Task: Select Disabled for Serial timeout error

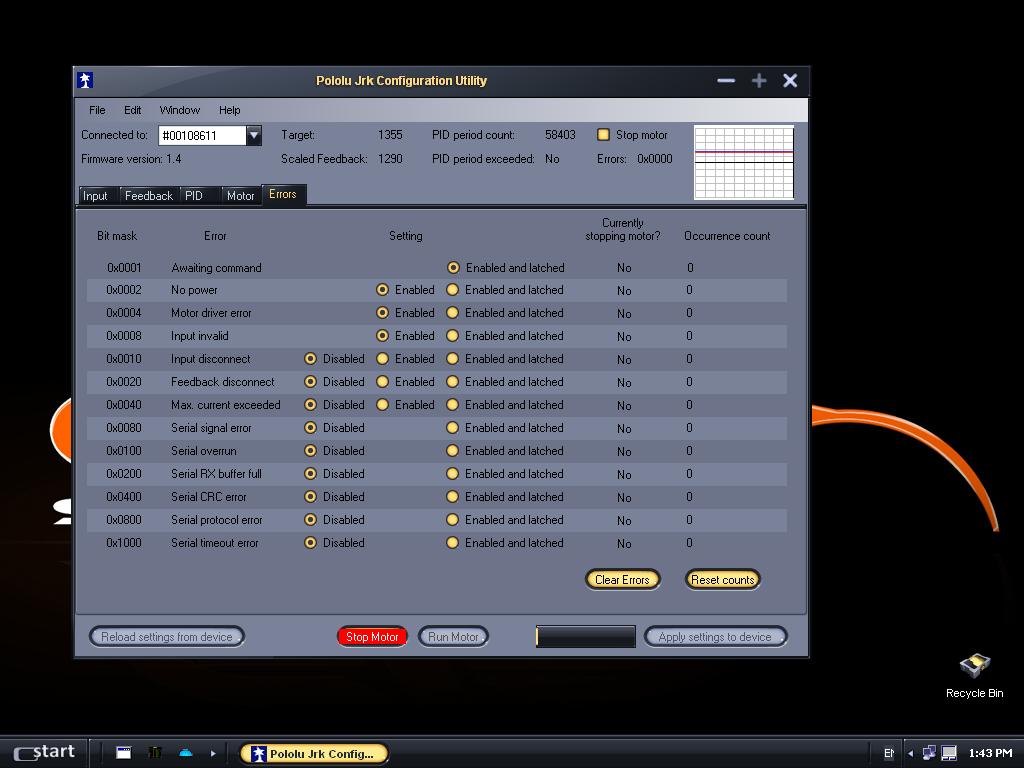Action: [311, 543]
